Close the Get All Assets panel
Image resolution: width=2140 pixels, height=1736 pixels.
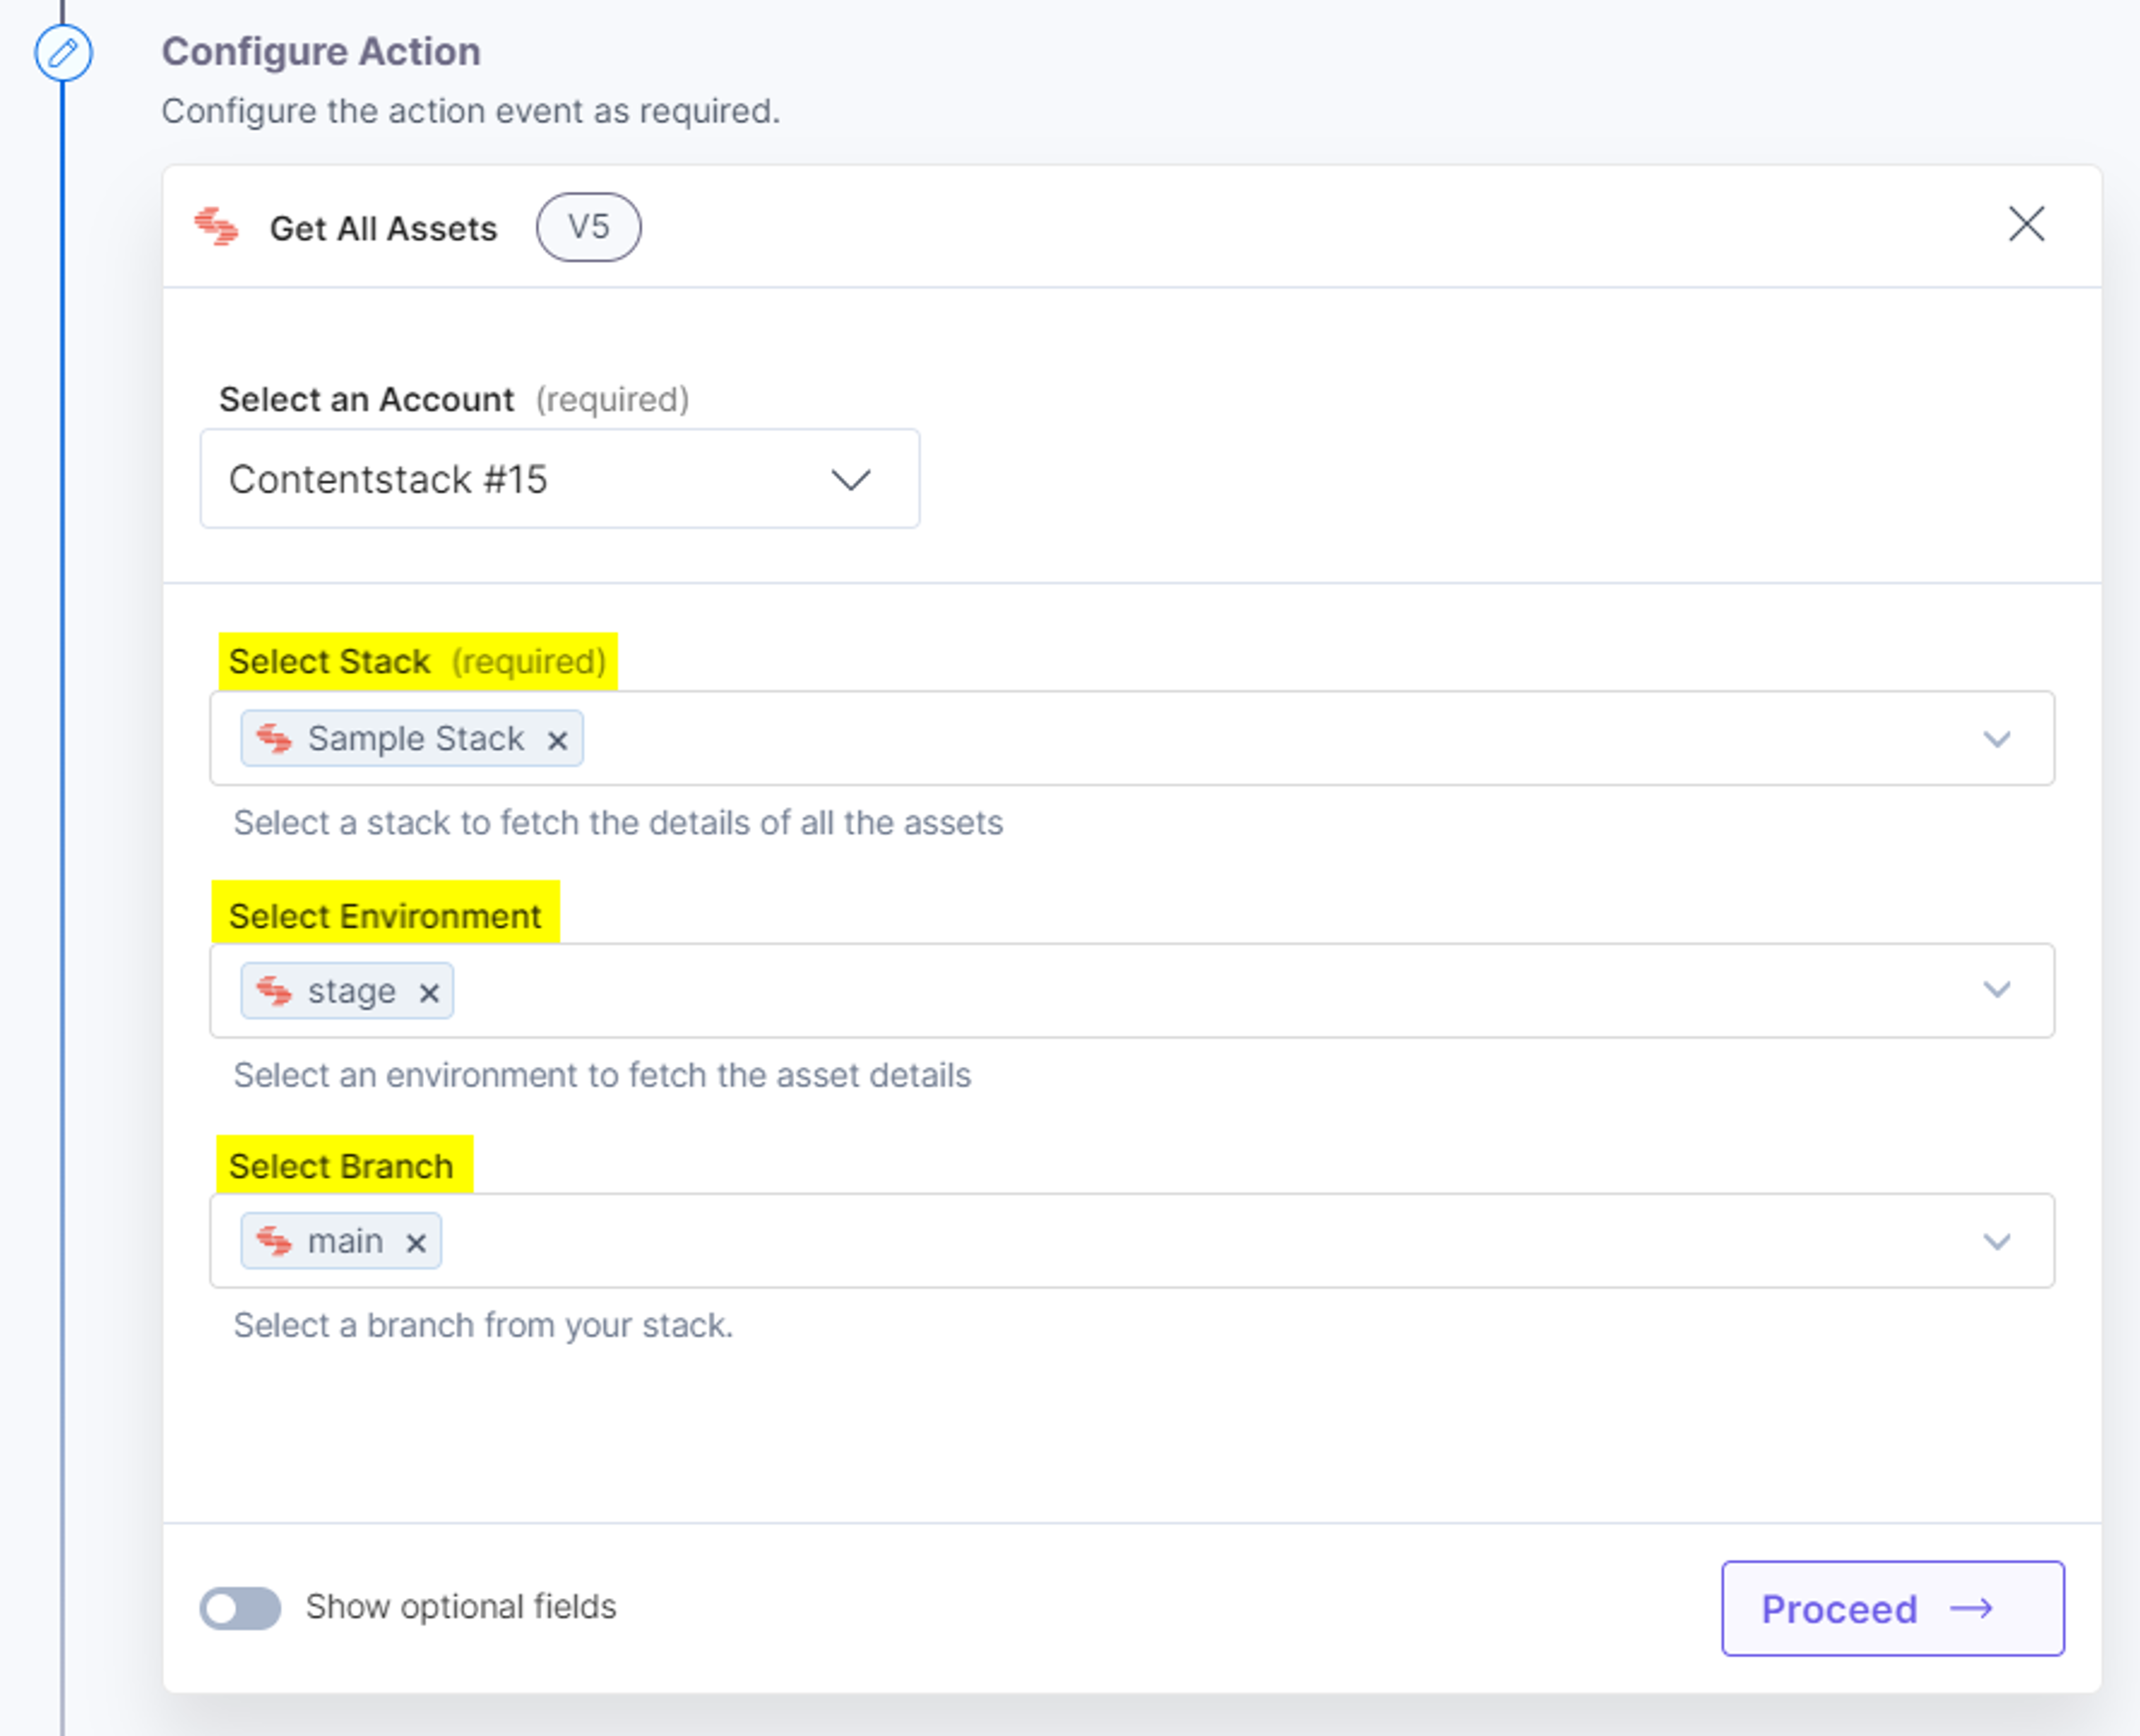2026,224
